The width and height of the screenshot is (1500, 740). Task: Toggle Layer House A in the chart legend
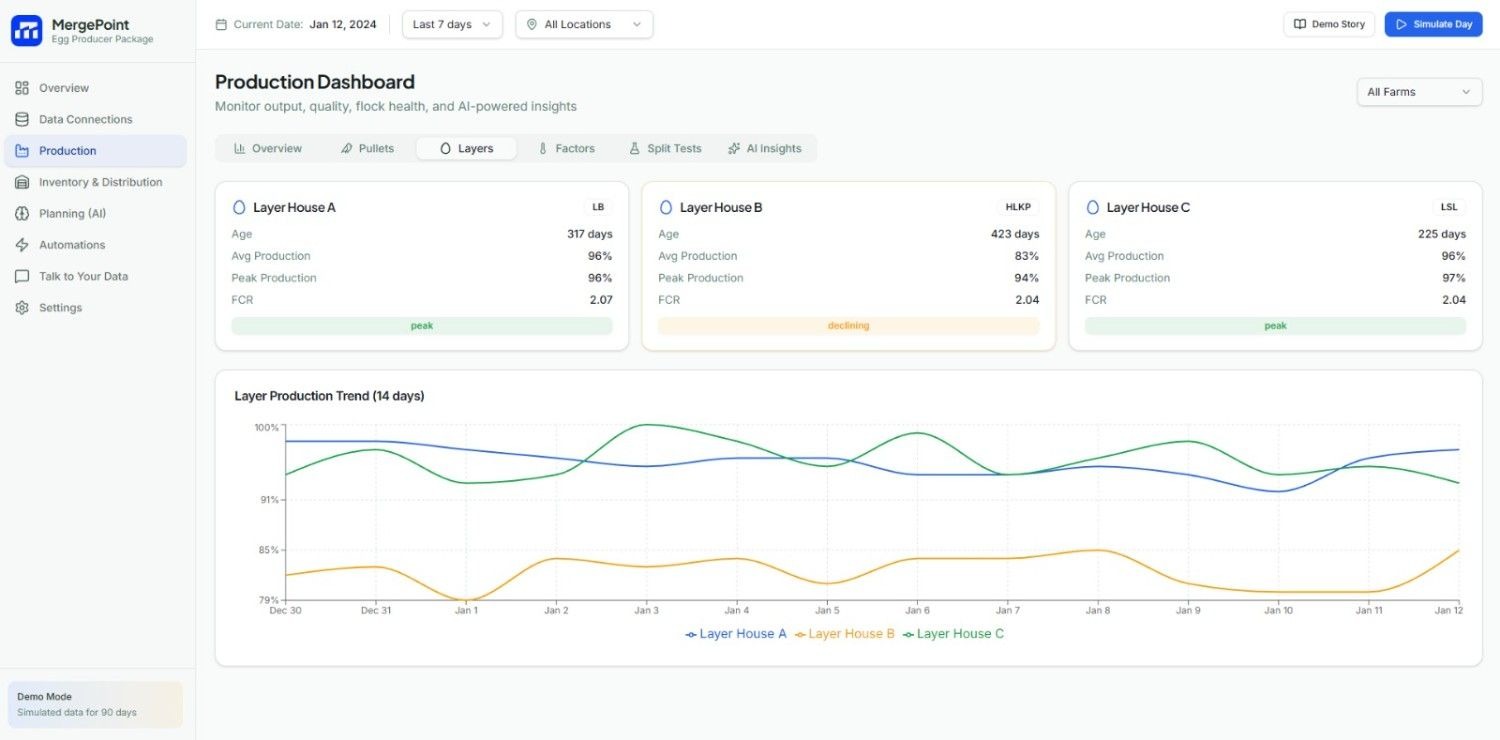[x=735, y=633]
